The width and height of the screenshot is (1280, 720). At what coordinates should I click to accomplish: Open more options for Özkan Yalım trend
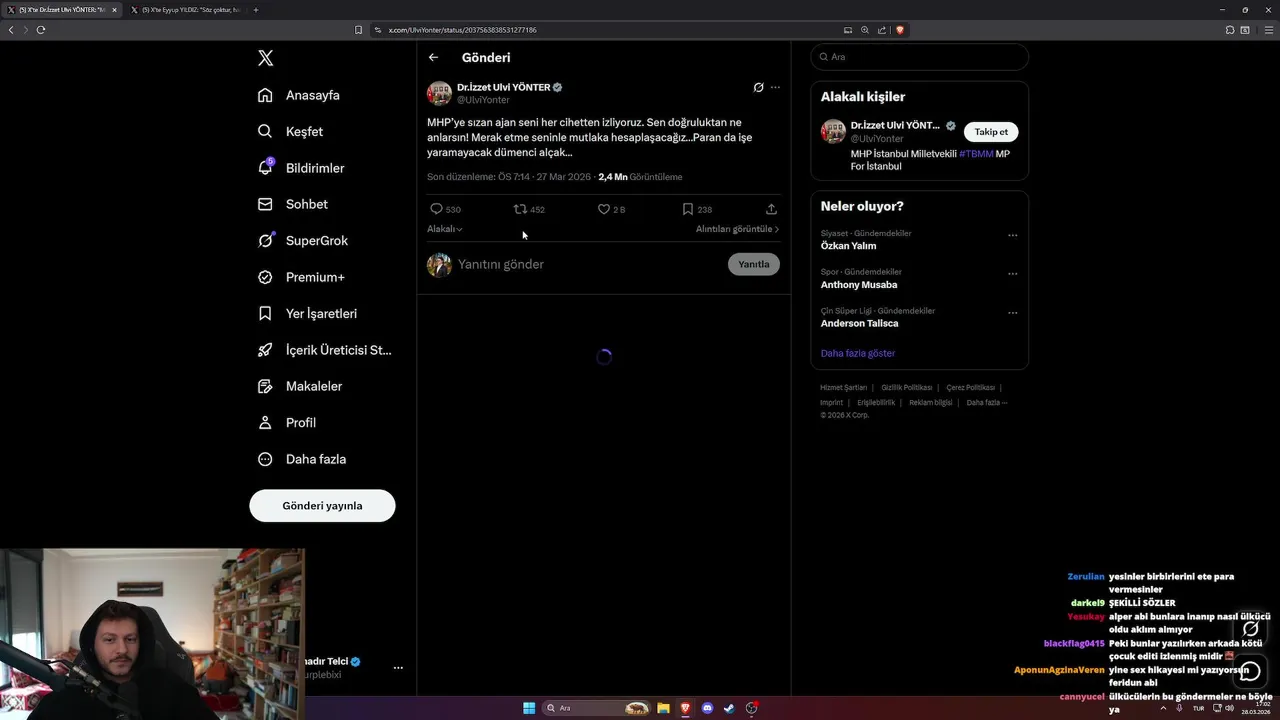pos(1012,236)
